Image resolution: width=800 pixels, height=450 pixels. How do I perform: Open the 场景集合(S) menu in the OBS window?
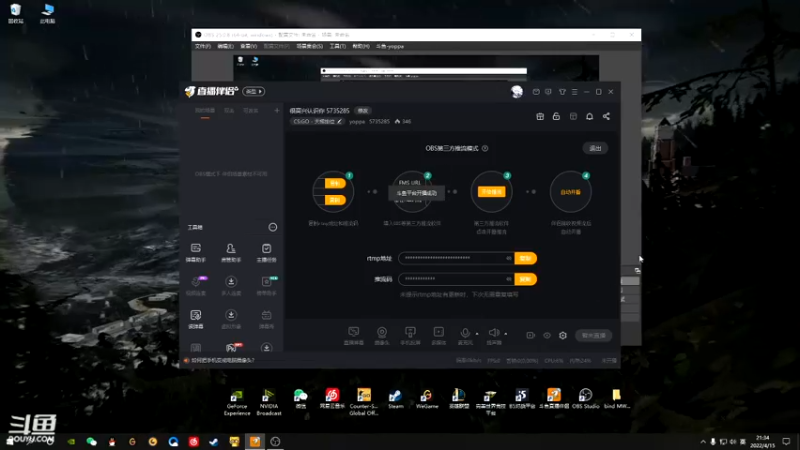coord(309,46)
